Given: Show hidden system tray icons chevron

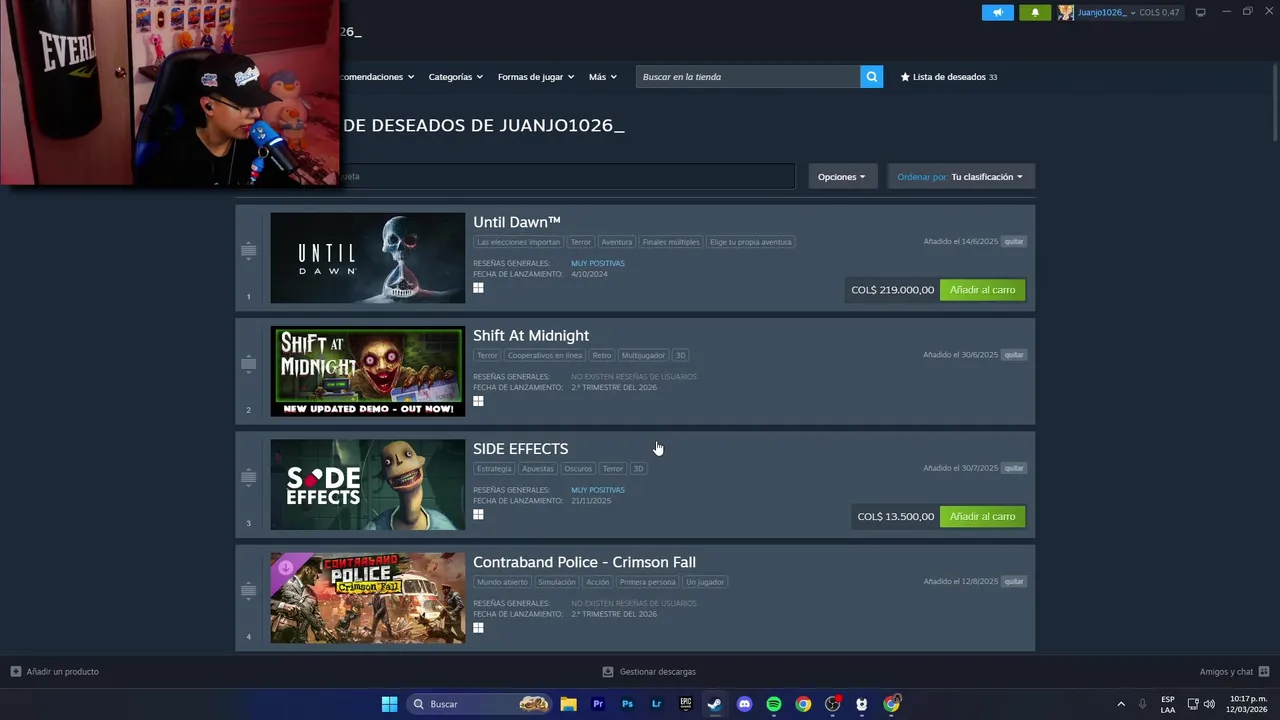Looking at the screenshot, I should [1121, 704].
